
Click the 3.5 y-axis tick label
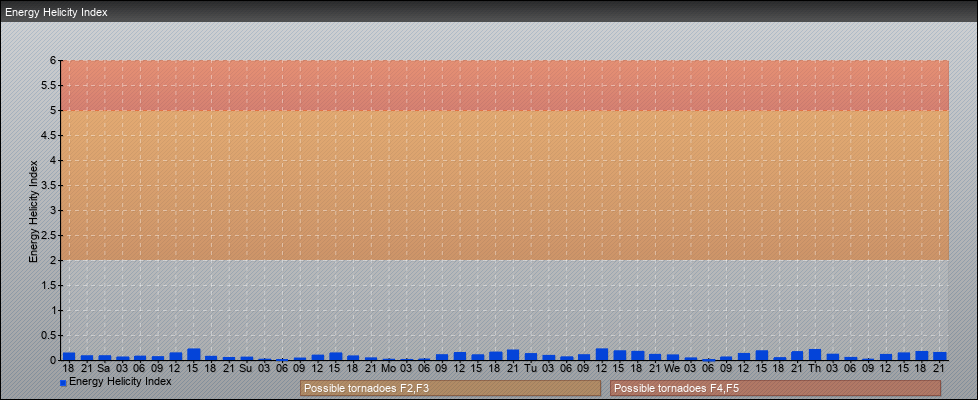[x=50, y=185]
